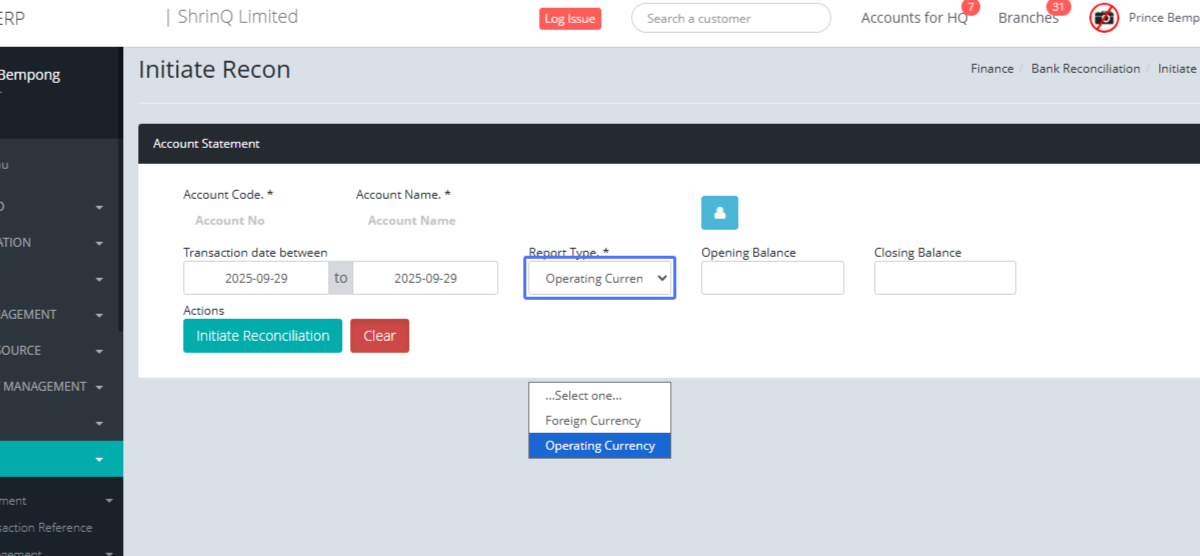The width and height of the screenshot is (1200, 556).
Task: Click the Closing Balance input box
Action: tap(944, 278)
